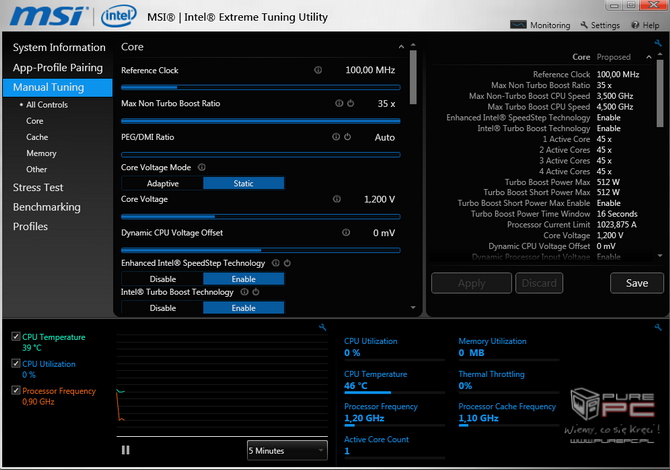Show info icon for Core Voltage
Viewport: 670px width, 470px height.
pos(337,199)
